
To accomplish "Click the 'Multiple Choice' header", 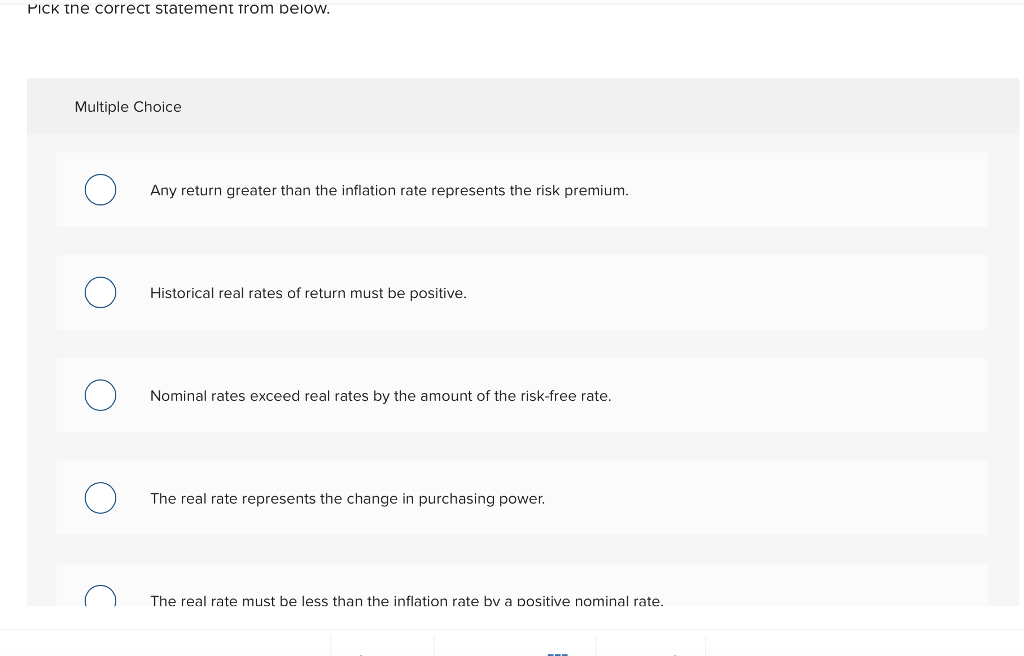I will coord(128,107).
